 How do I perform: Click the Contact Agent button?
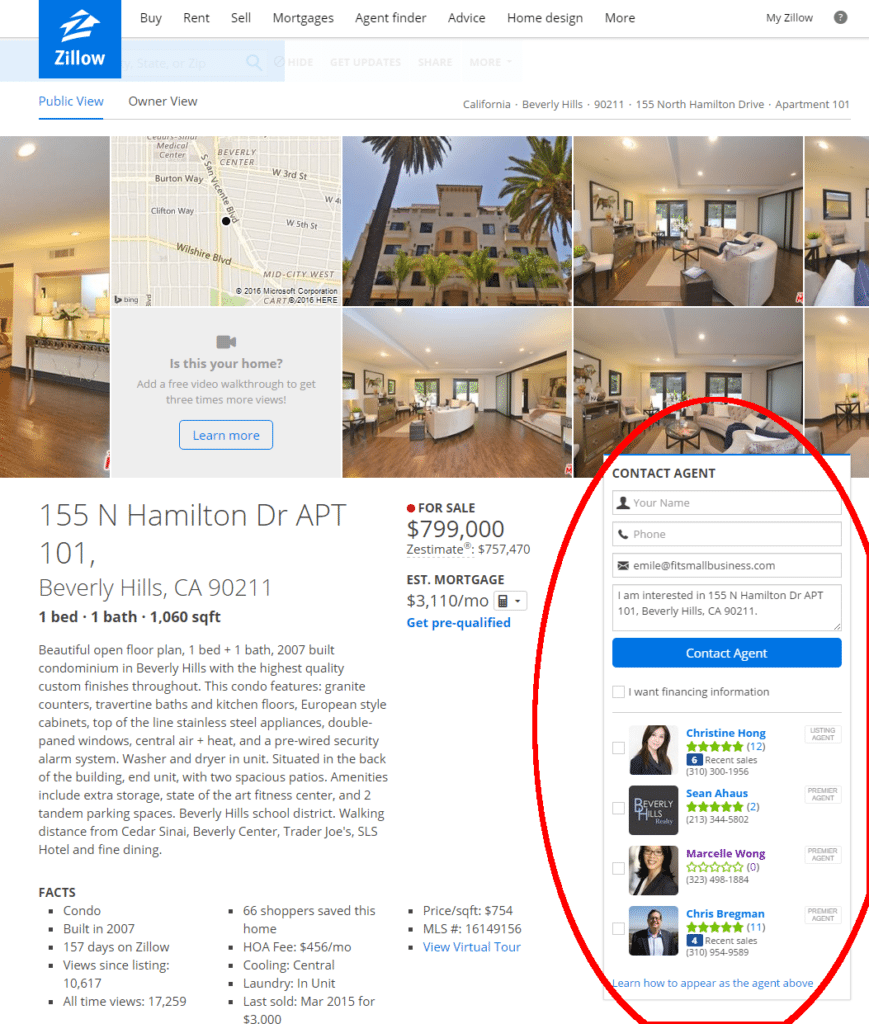coord(727,653)
